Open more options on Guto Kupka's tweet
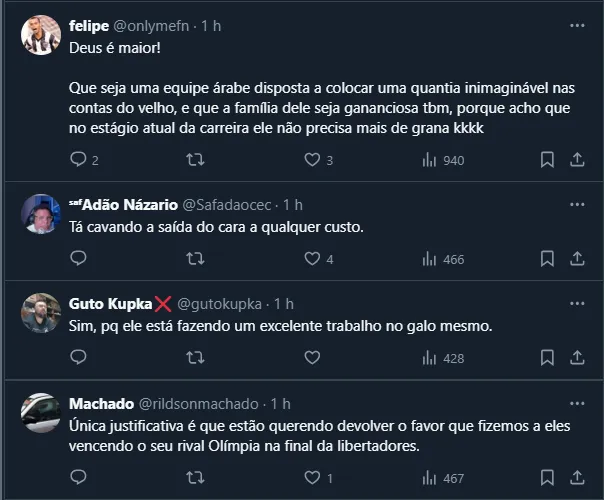The image size is (604, 500). [577, 303]
